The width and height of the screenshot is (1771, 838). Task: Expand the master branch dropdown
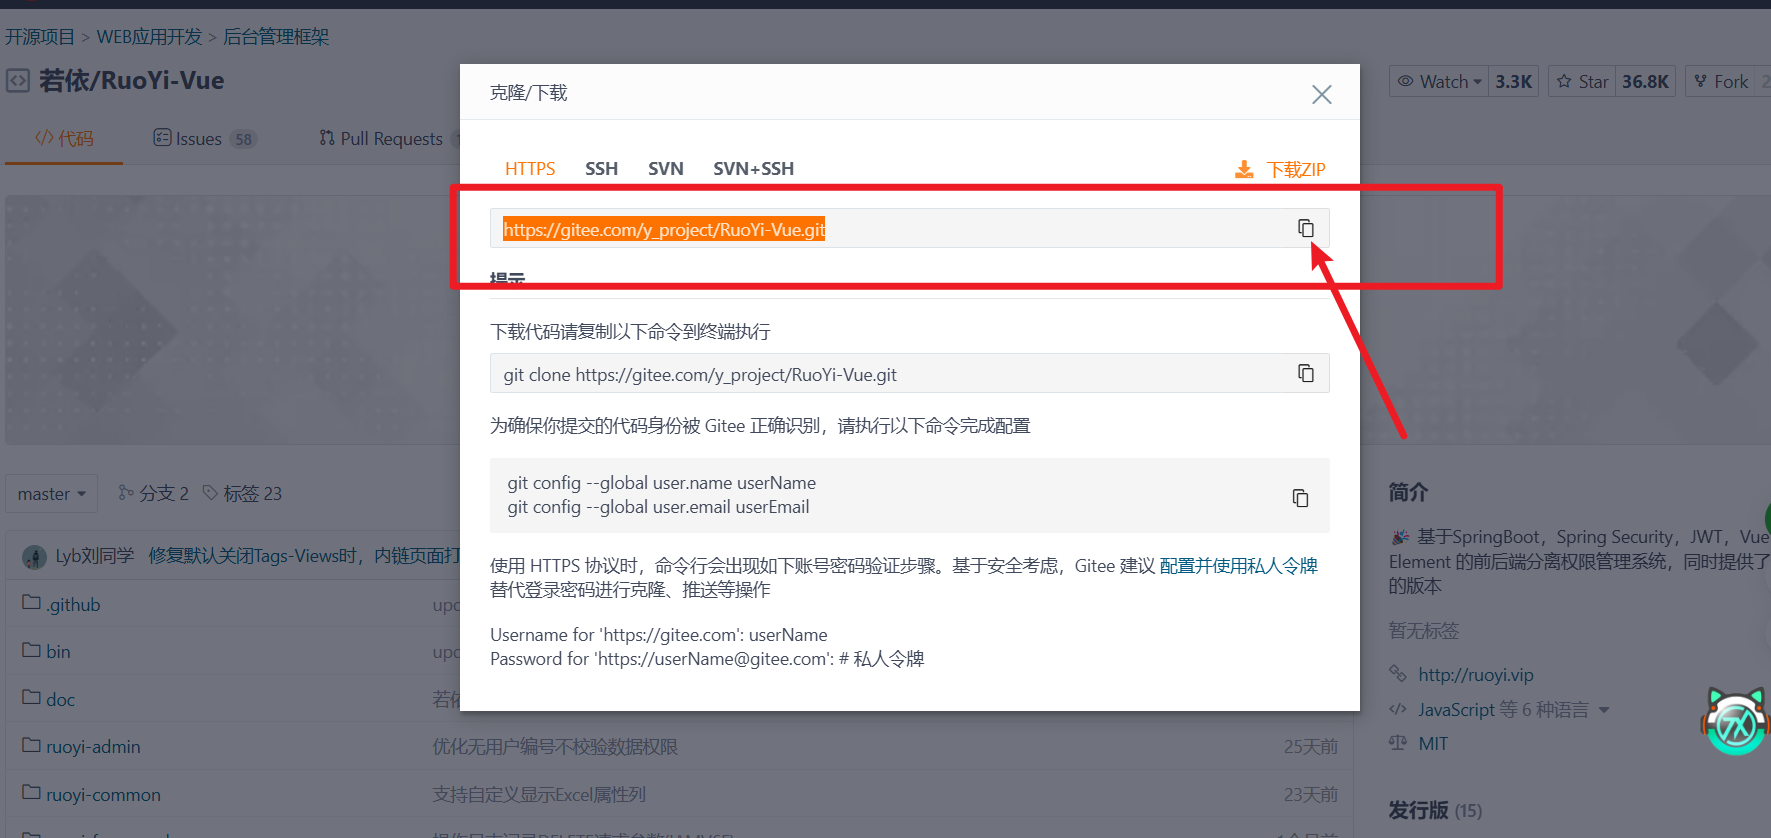pyautogui.click(x=51, y=493)
